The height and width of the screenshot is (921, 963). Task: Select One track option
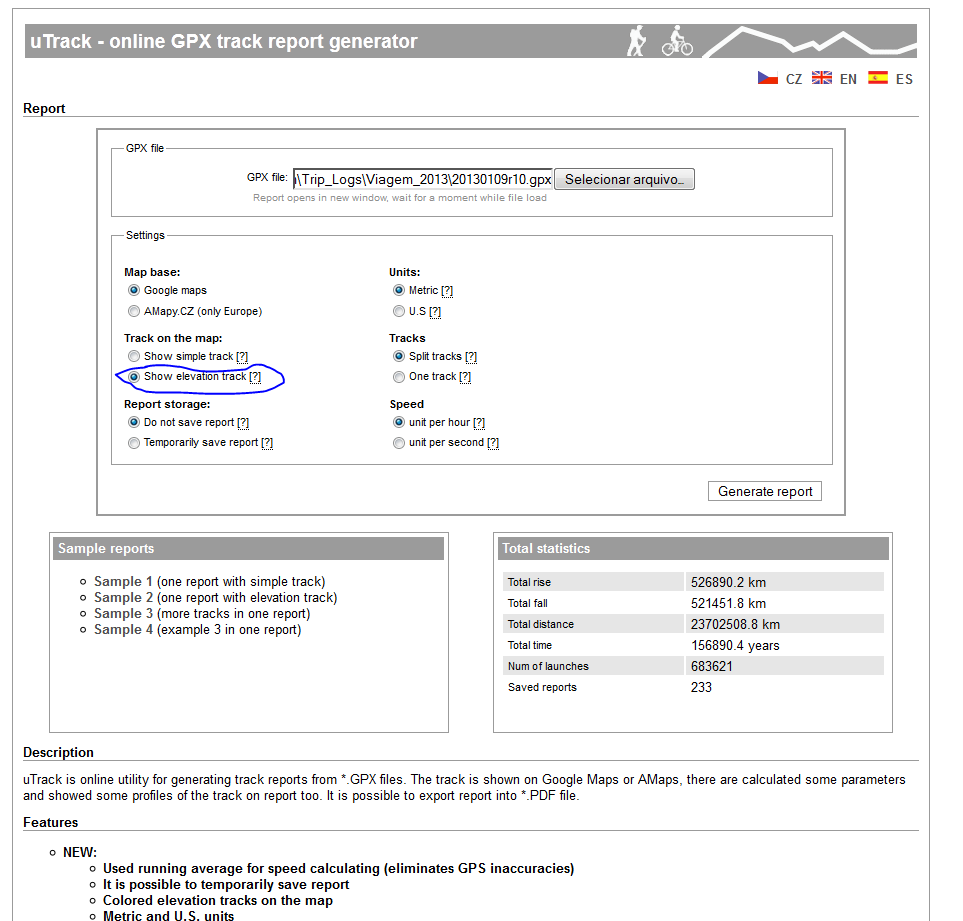click(x=399, y=377)
